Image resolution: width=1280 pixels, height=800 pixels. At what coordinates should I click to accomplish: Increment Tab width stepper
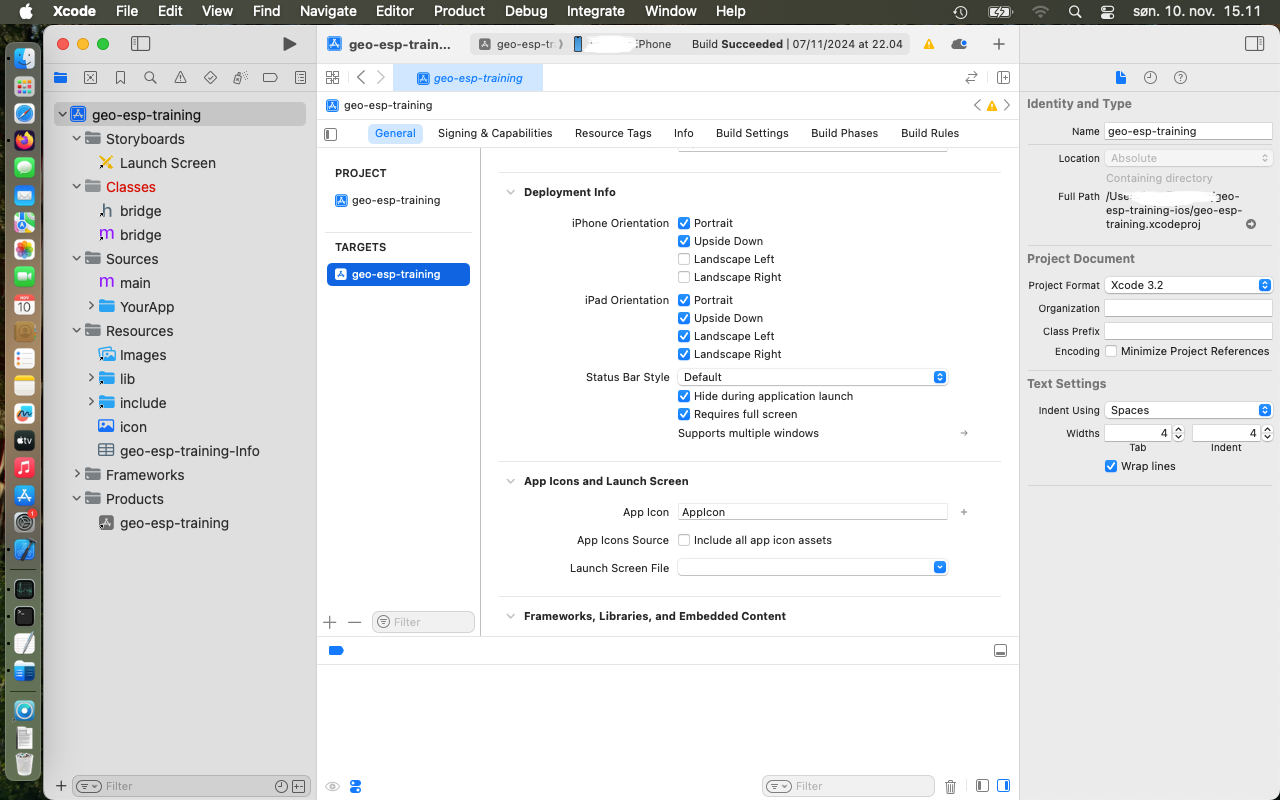coord(1178,429)
